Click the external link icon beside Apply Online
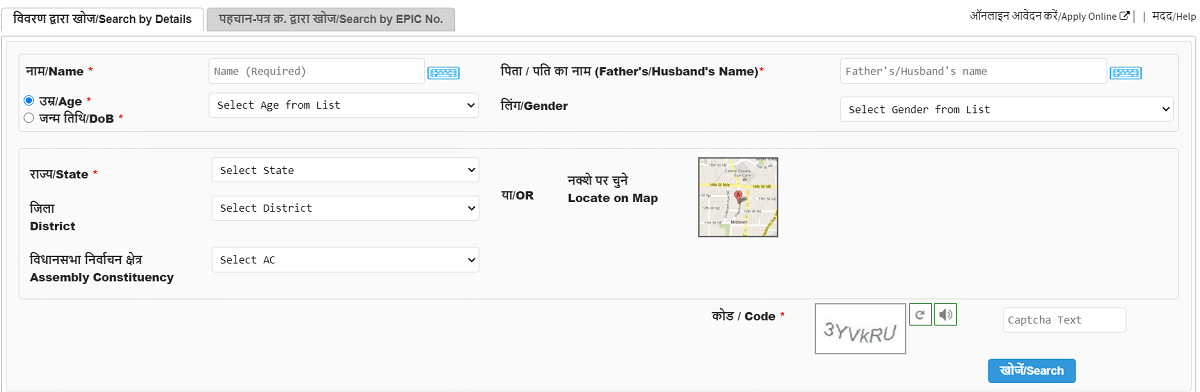The width and height of the screenshot is (1200, 392). [x=1125, y=16]
